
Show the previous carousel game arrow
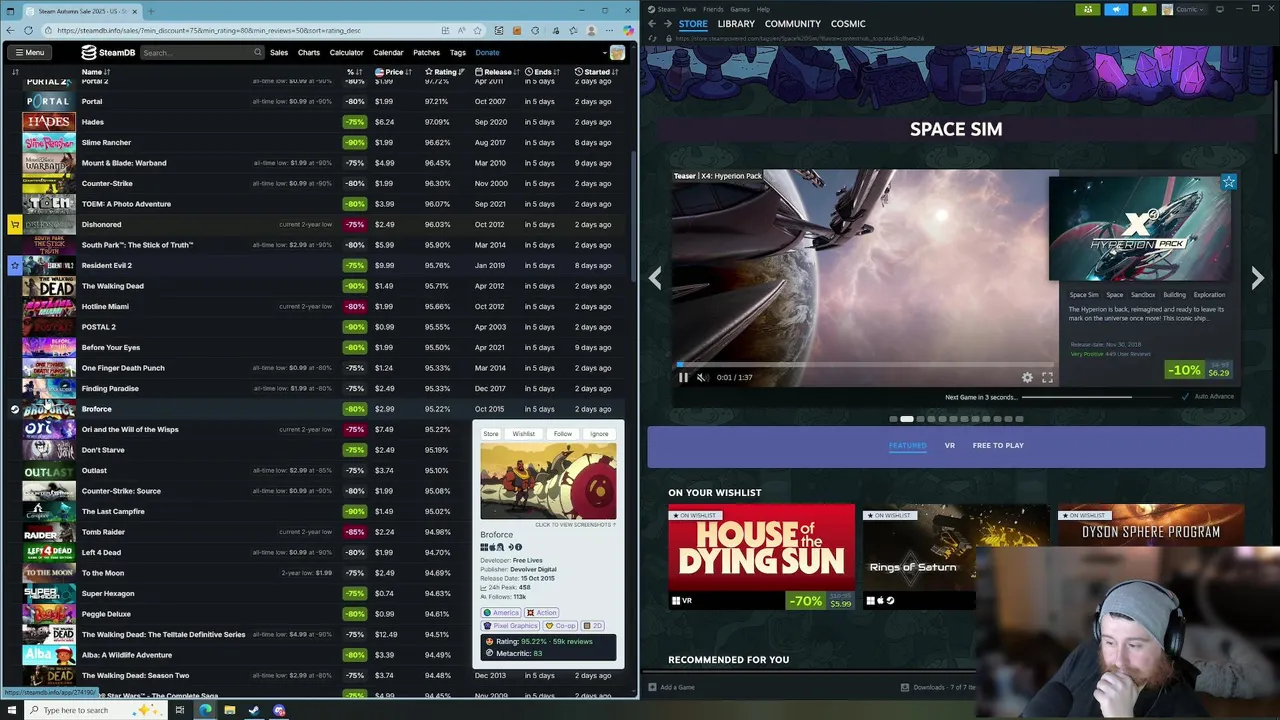click(655, 279)
